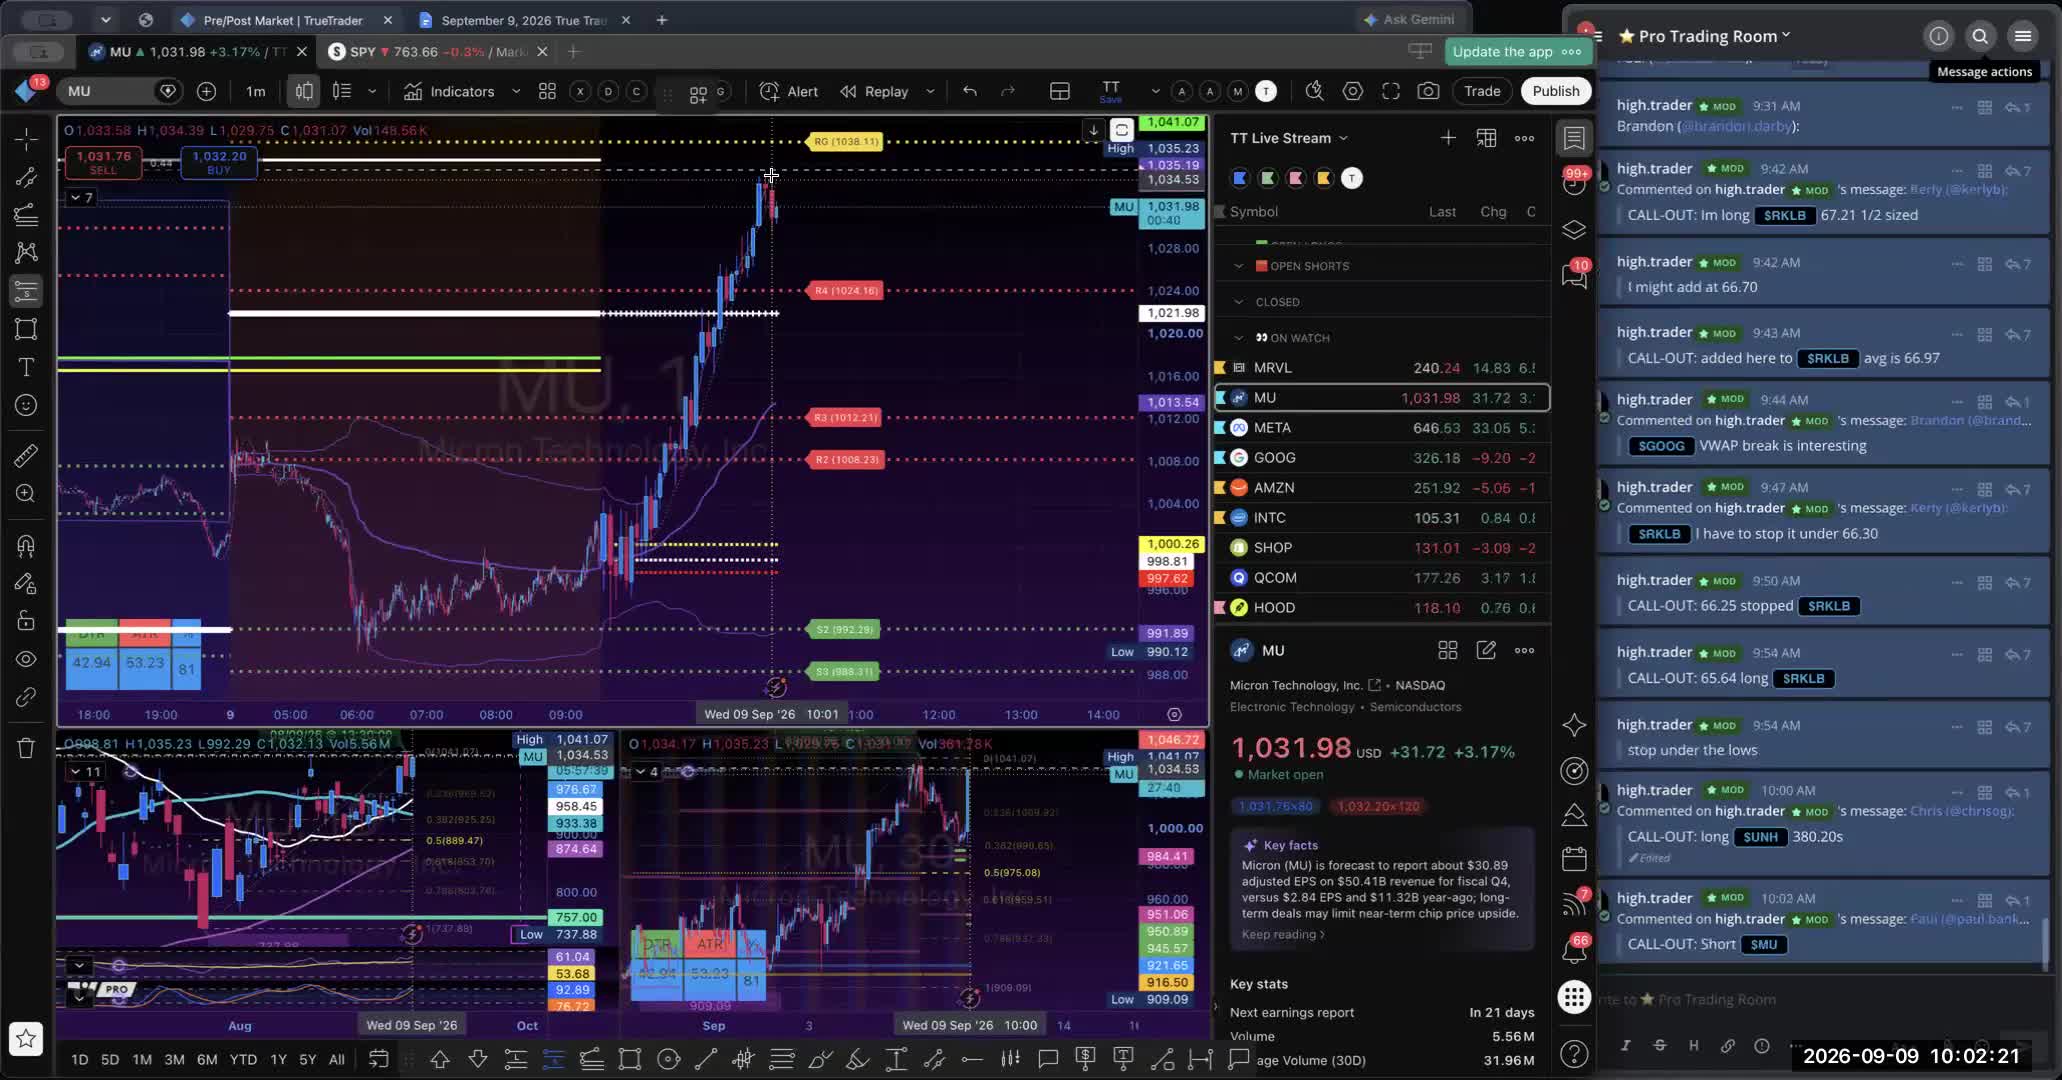Toggle lock all drawings
Screen dimensions: 2062x1080
pyautogui.click(x=26, y=621)
